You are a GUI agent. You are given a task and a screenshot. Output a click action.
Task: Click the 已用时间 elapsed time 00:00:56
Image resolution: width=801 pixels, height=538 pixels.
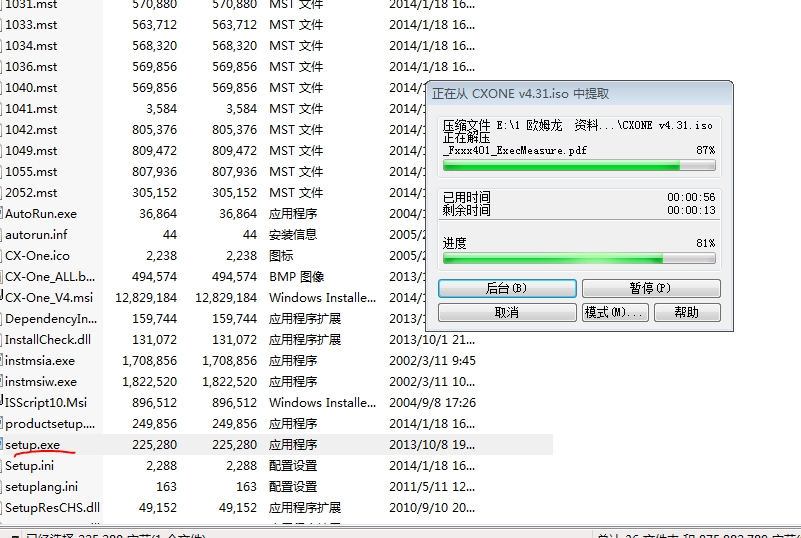click(x=691, y=197)
